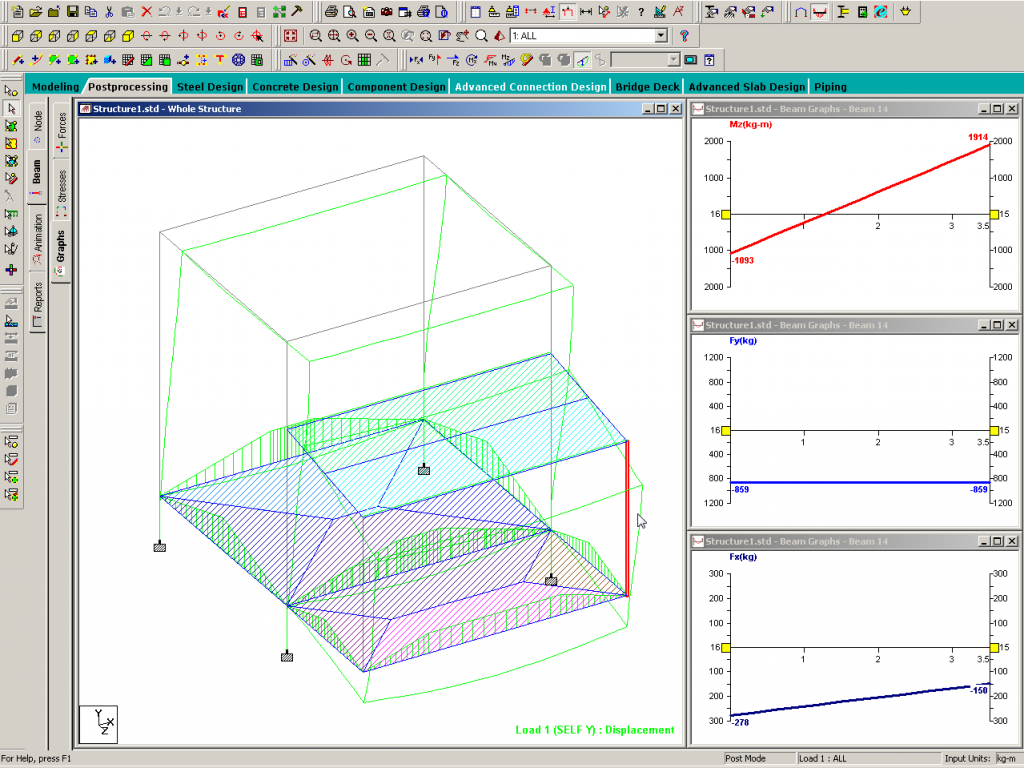Viewport: 1024px width, 768px height.
Task: Click the -278 value on Fx graph
Action: pyautogui.click(x=741, y=722)
